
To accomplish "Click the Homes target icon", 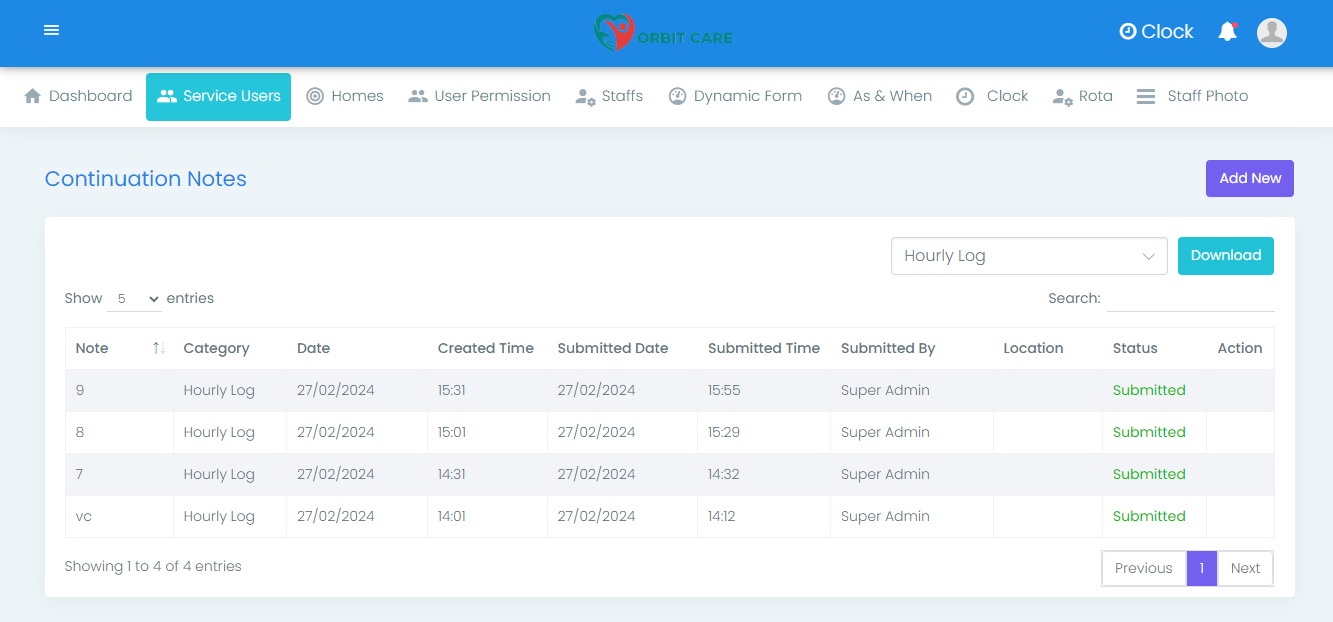I will coord(315,96).
